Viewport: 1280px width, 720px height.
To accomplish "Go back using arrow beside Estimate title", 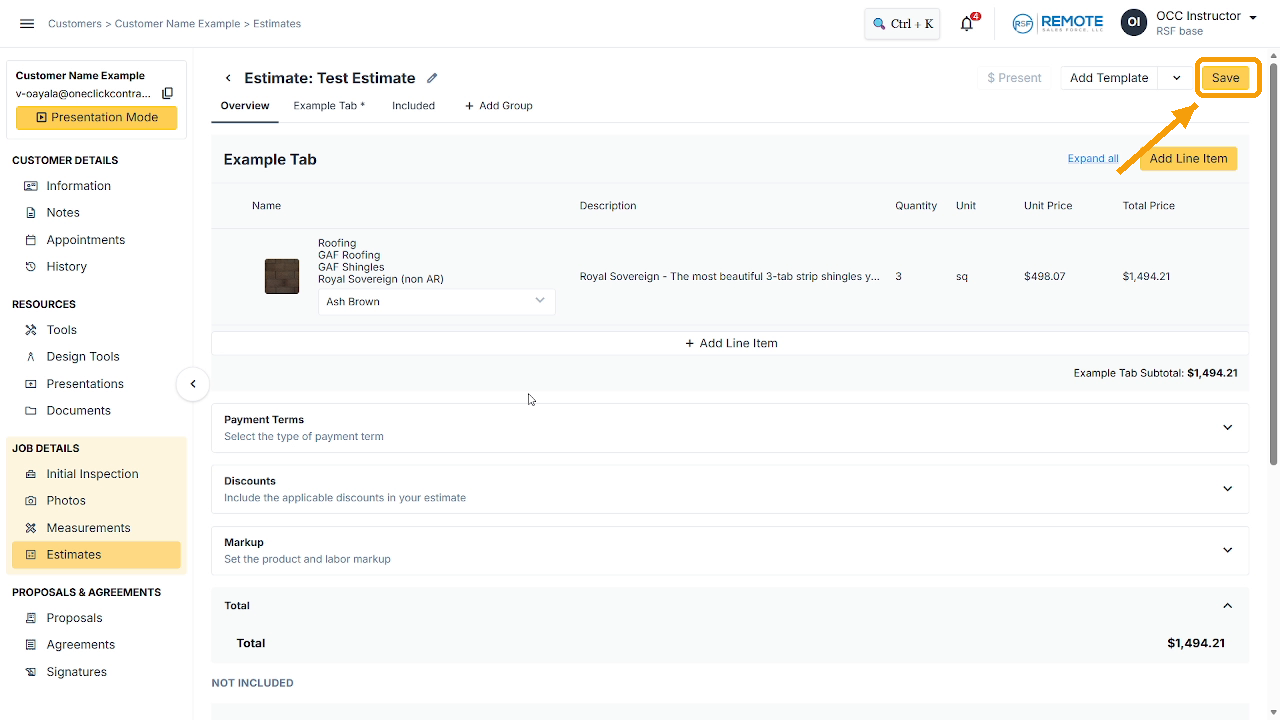I will pyautogui.click(x=228, y=78).
